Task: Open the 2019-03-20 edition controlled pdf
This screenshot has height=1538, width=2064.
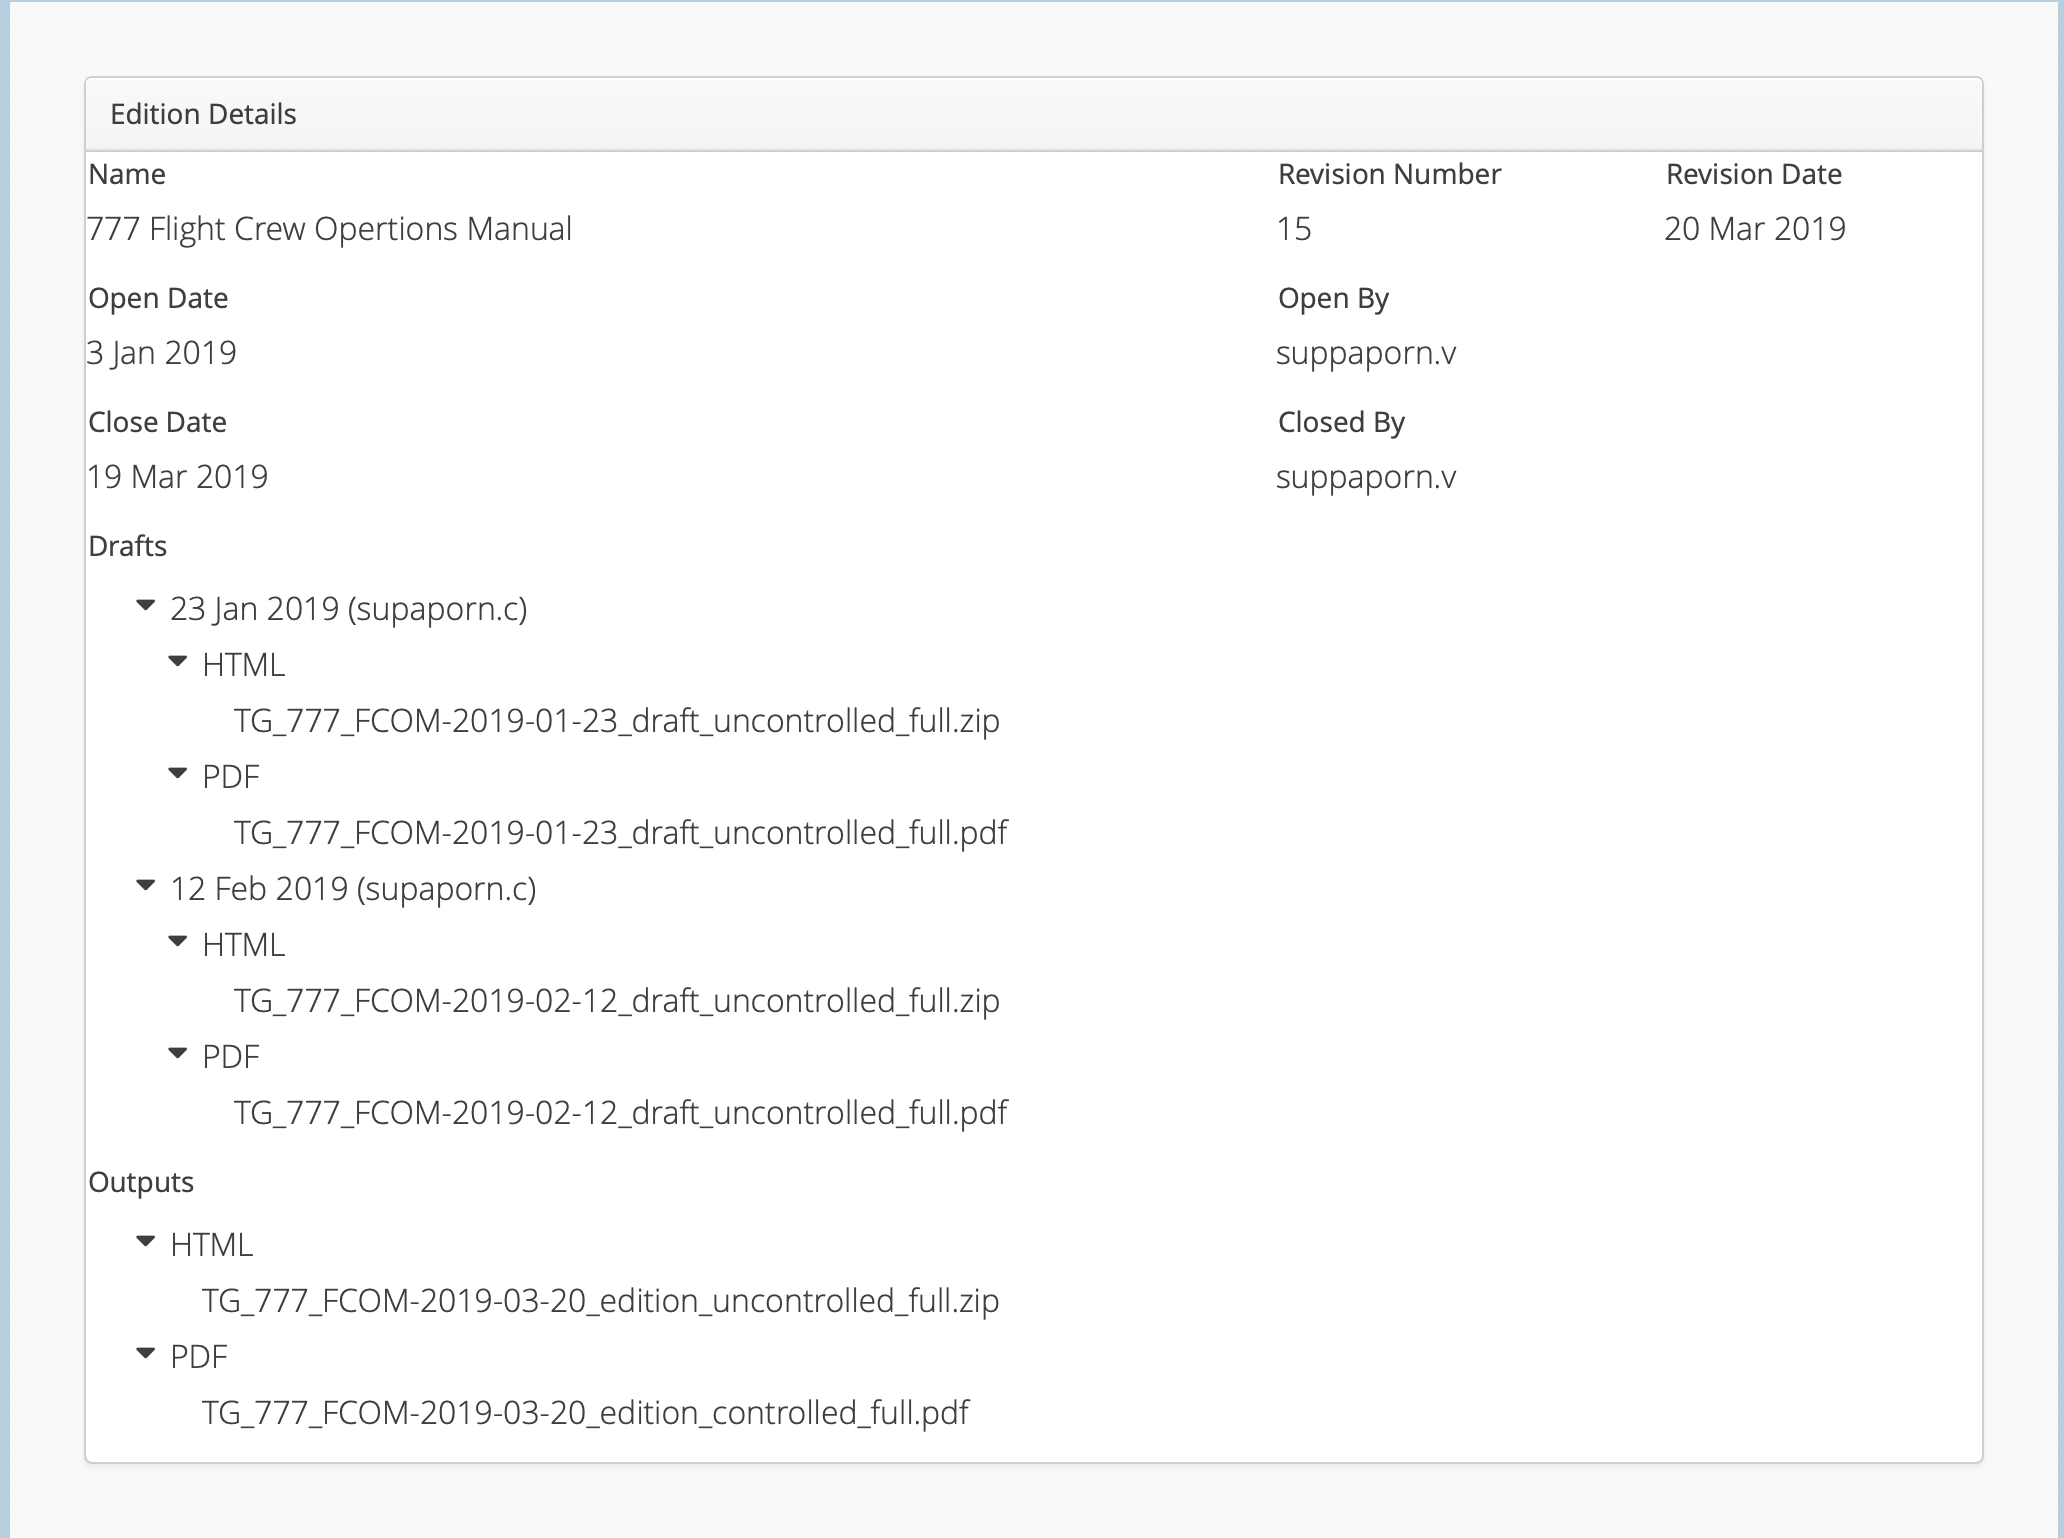Action: pyautogui.click(x=585, y=1413)
